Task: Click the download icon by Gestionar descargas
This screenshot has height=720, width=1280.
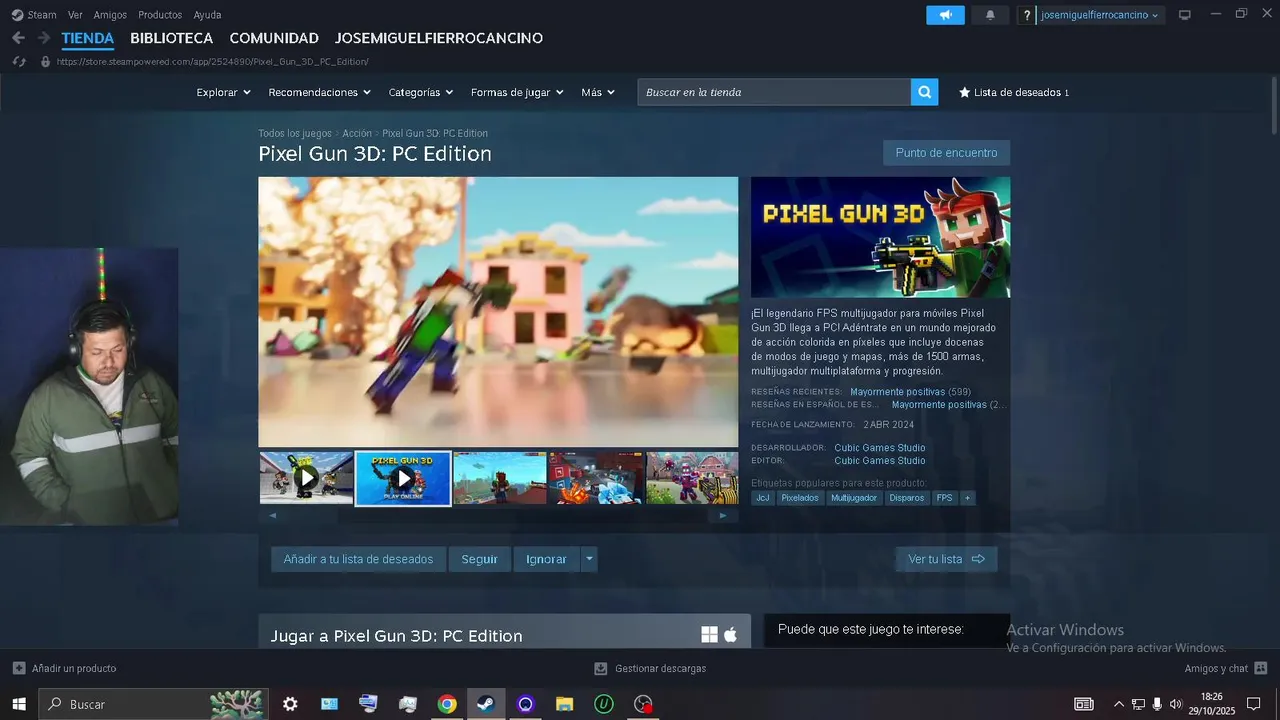Action: click(x=601, y=668)
